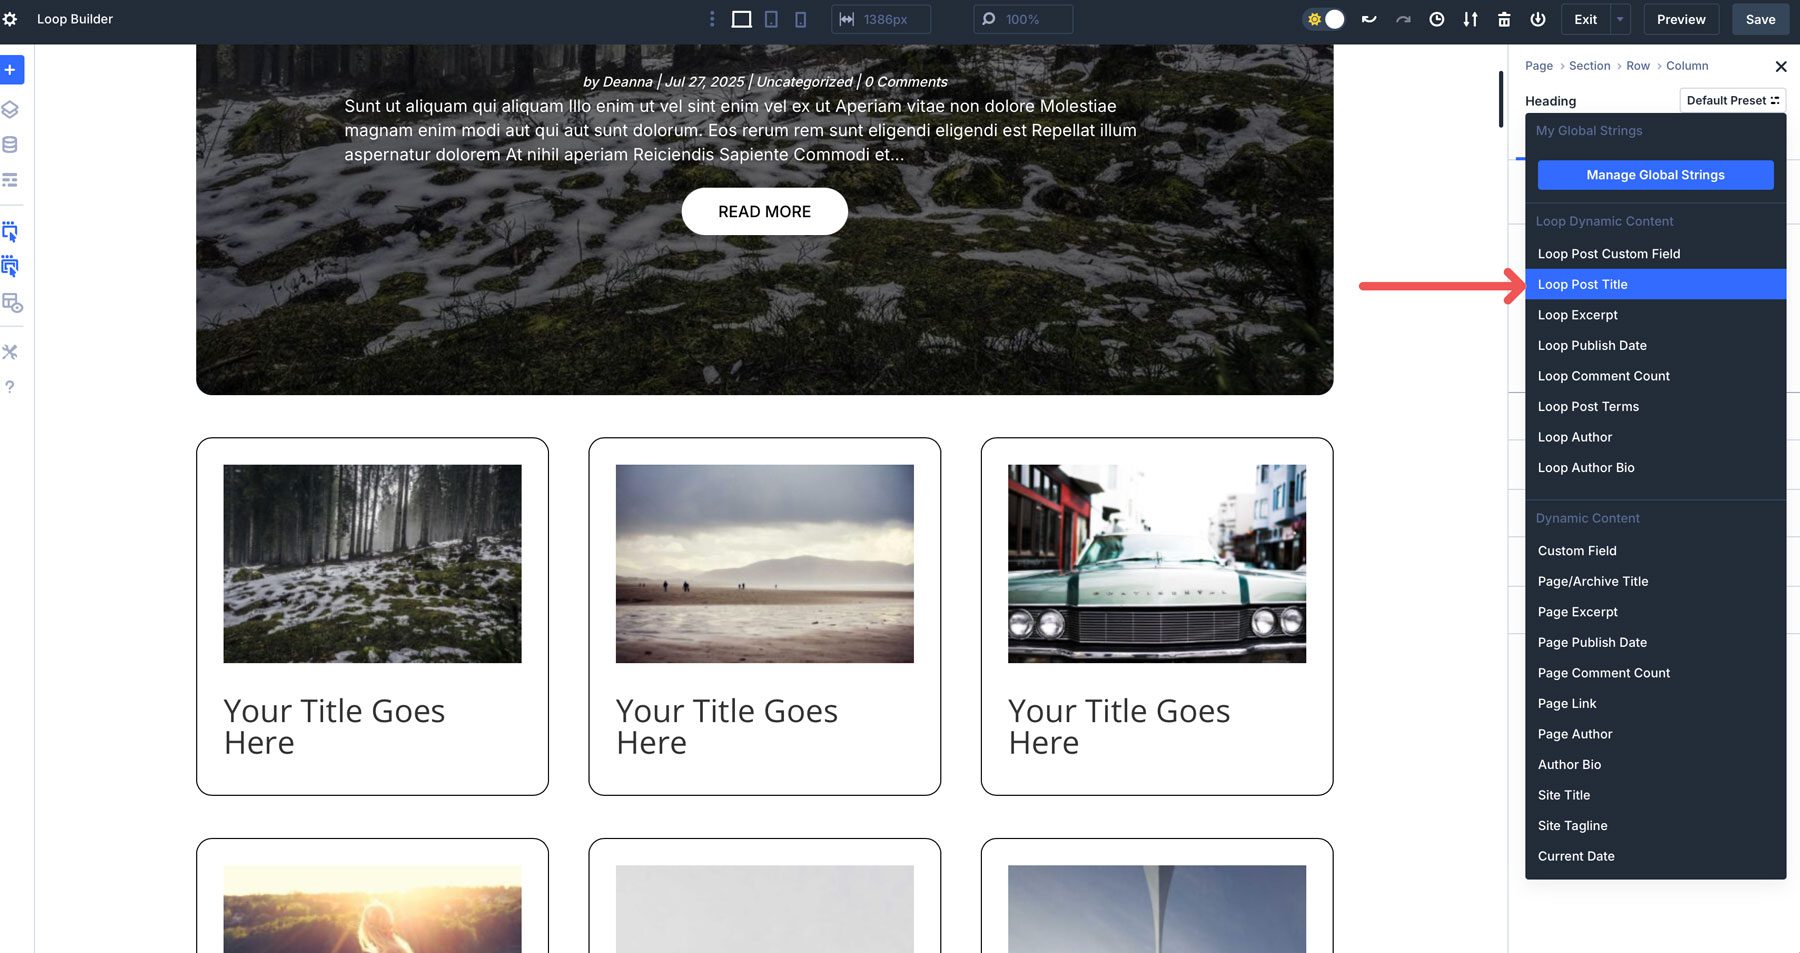The height and width of the screenshot is (953, 1800).
Task: Undo the last action
Action: (x=1368, y=18)
